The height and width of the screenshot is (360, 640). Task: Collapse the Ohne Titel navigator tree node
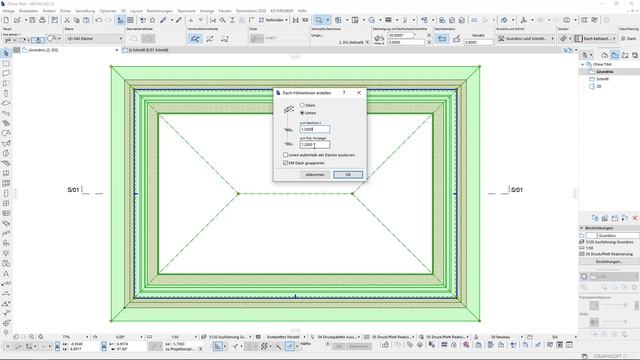point(582,64)
